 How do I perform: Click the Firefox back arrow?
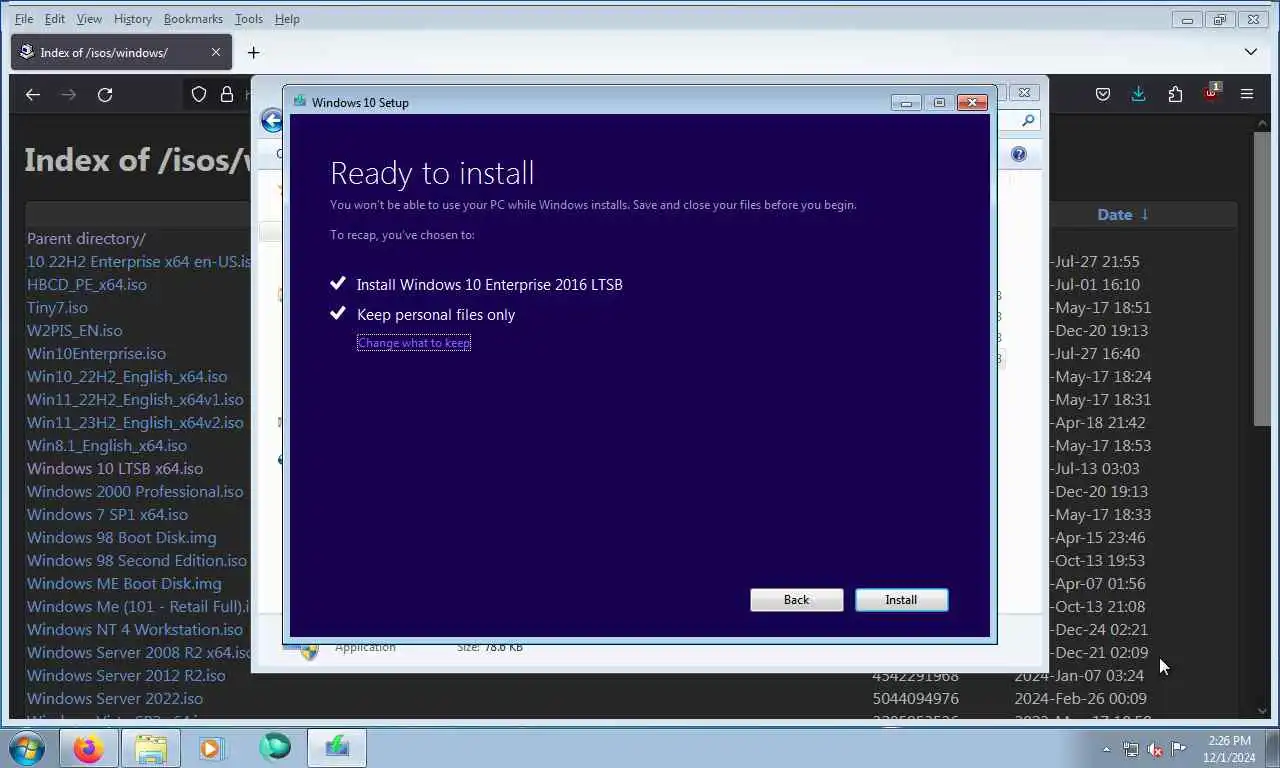pos(33,94)
